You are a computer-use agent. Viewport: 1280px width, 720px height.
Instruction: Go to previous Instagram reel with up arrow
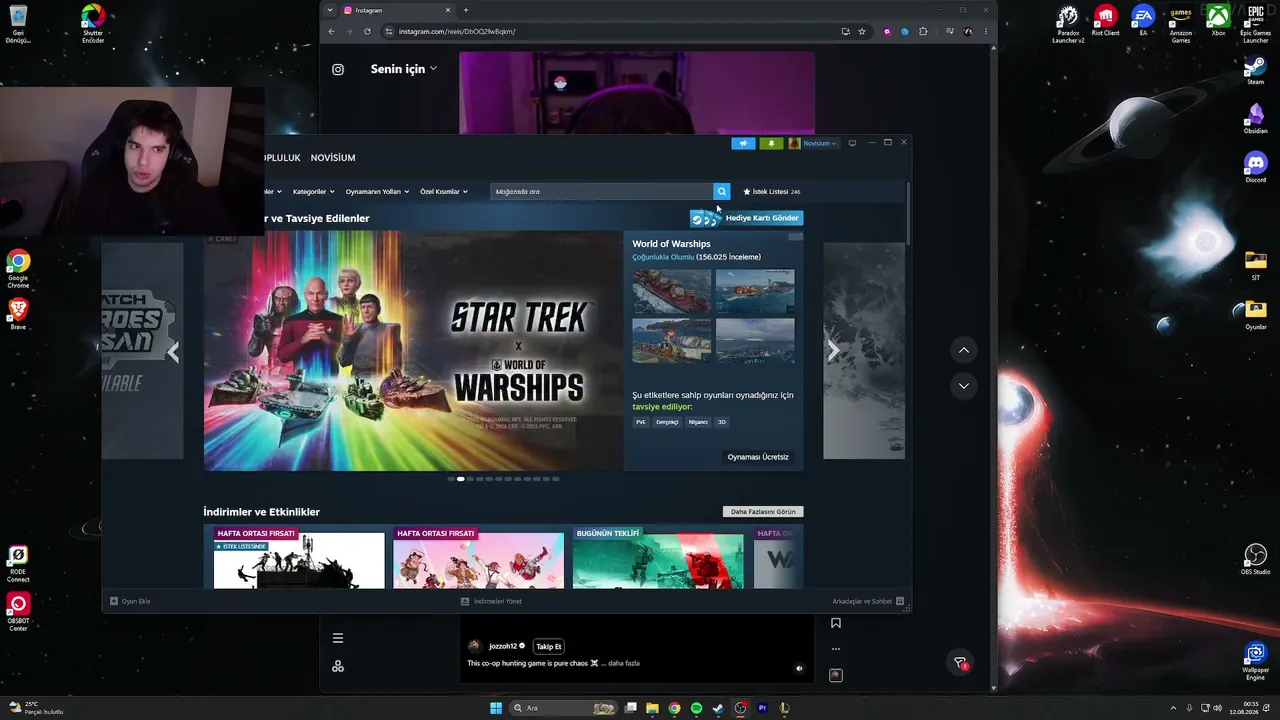pyautogui.click(x=963, y=350)
